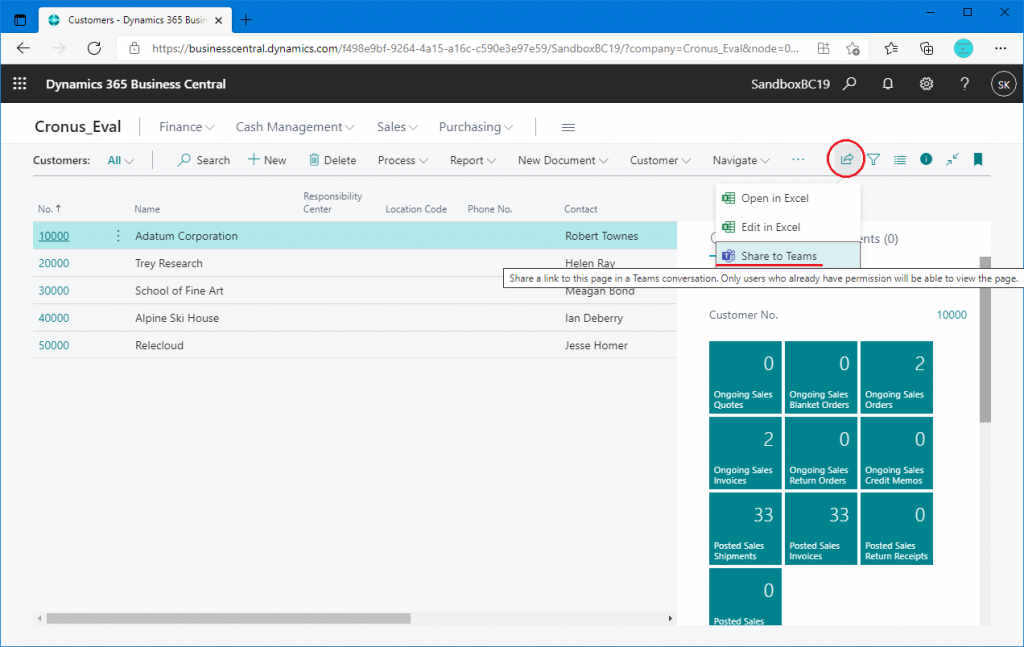The width and height of the screenshot is (1024, 647).
Task: Switch list layout view icon
Action: (x=900, y=159)
